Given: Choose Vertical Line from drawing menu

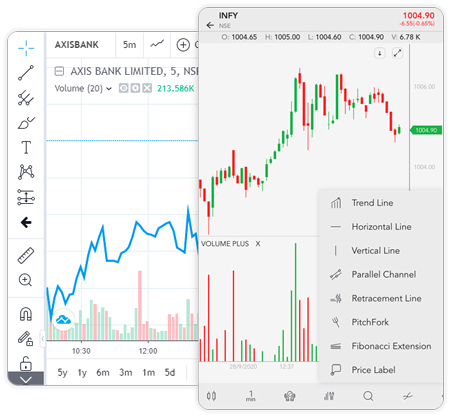Looking at the screenshot, I should point(381,251).
